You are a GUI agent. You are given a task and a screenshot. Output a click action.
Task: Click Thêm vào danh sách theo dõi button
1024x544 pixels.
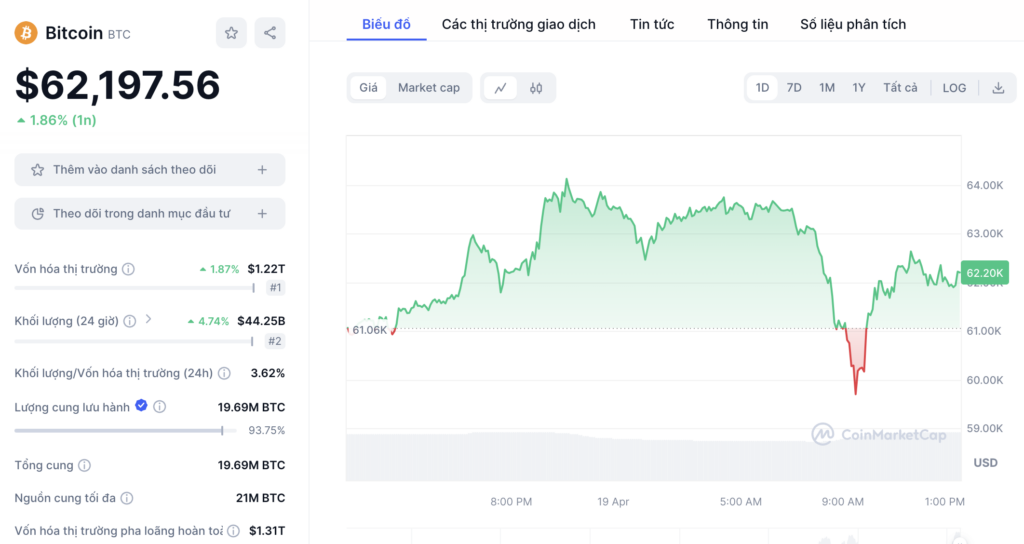(x=150, y=170)
